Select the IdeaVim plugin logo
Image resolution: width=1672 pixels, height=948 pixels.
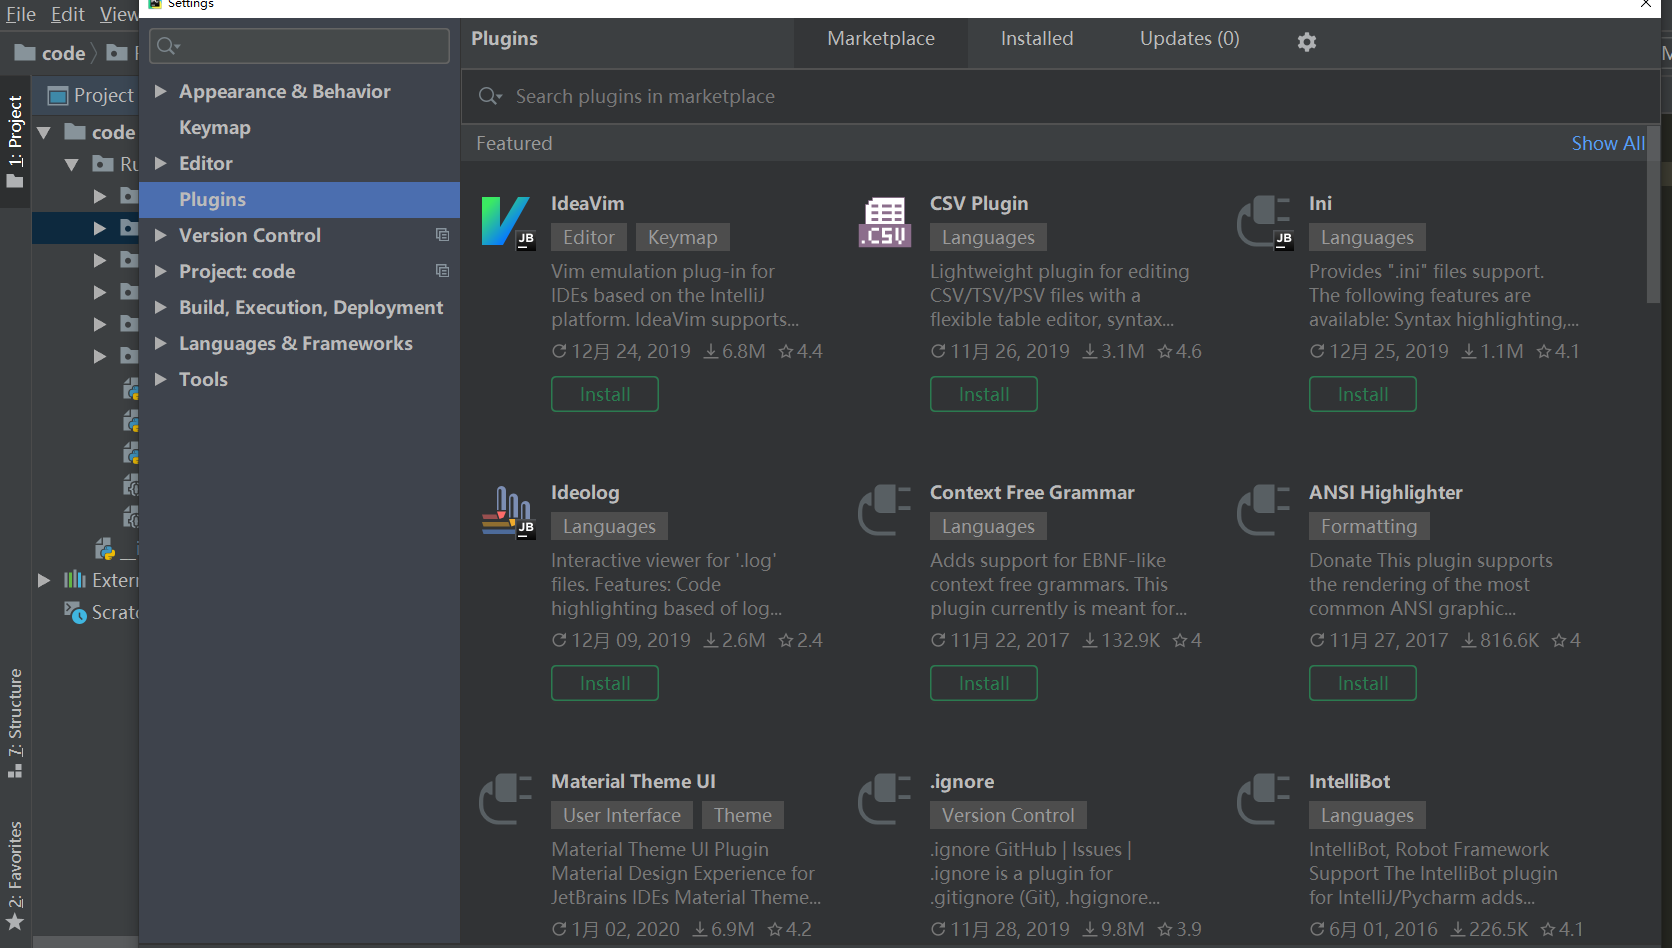[x=507, y=221]
